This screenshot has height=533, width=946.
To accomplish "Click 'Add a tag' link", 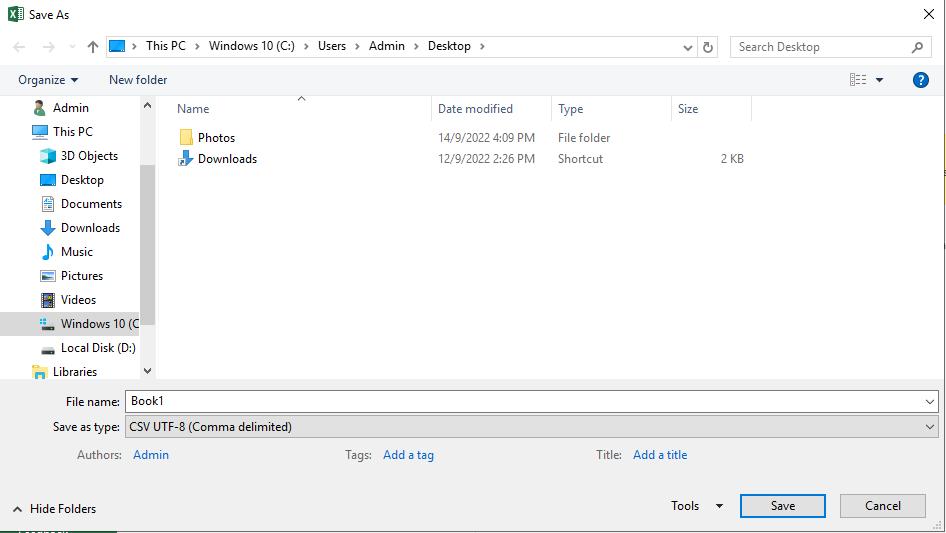I will (408, 455).
